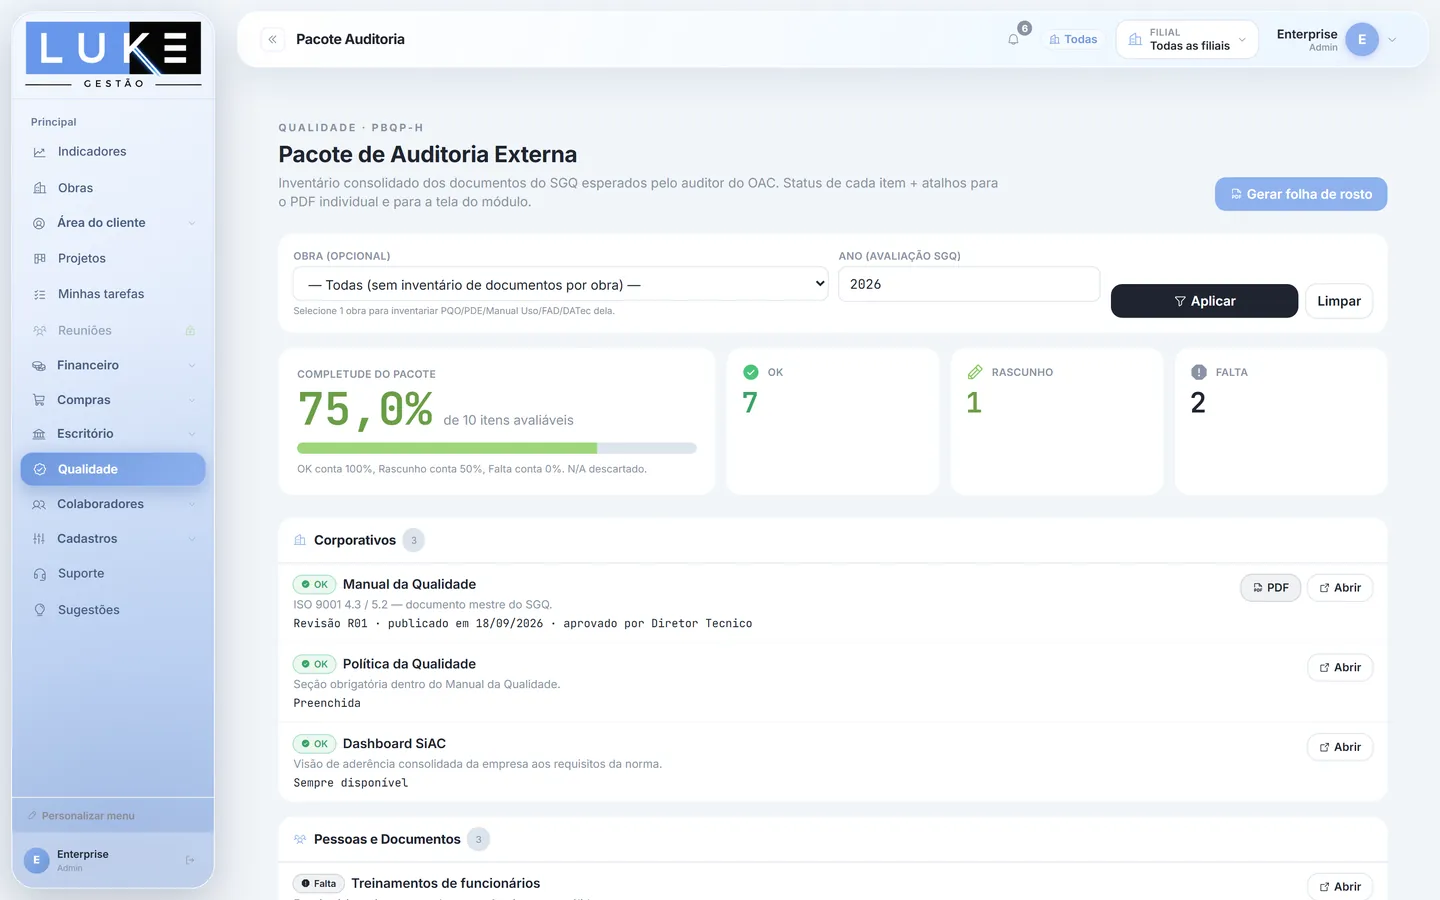Screen dimensions: 1440x900
Task: Click the Corporativos section building icon
Action: (x=300, y=540)
